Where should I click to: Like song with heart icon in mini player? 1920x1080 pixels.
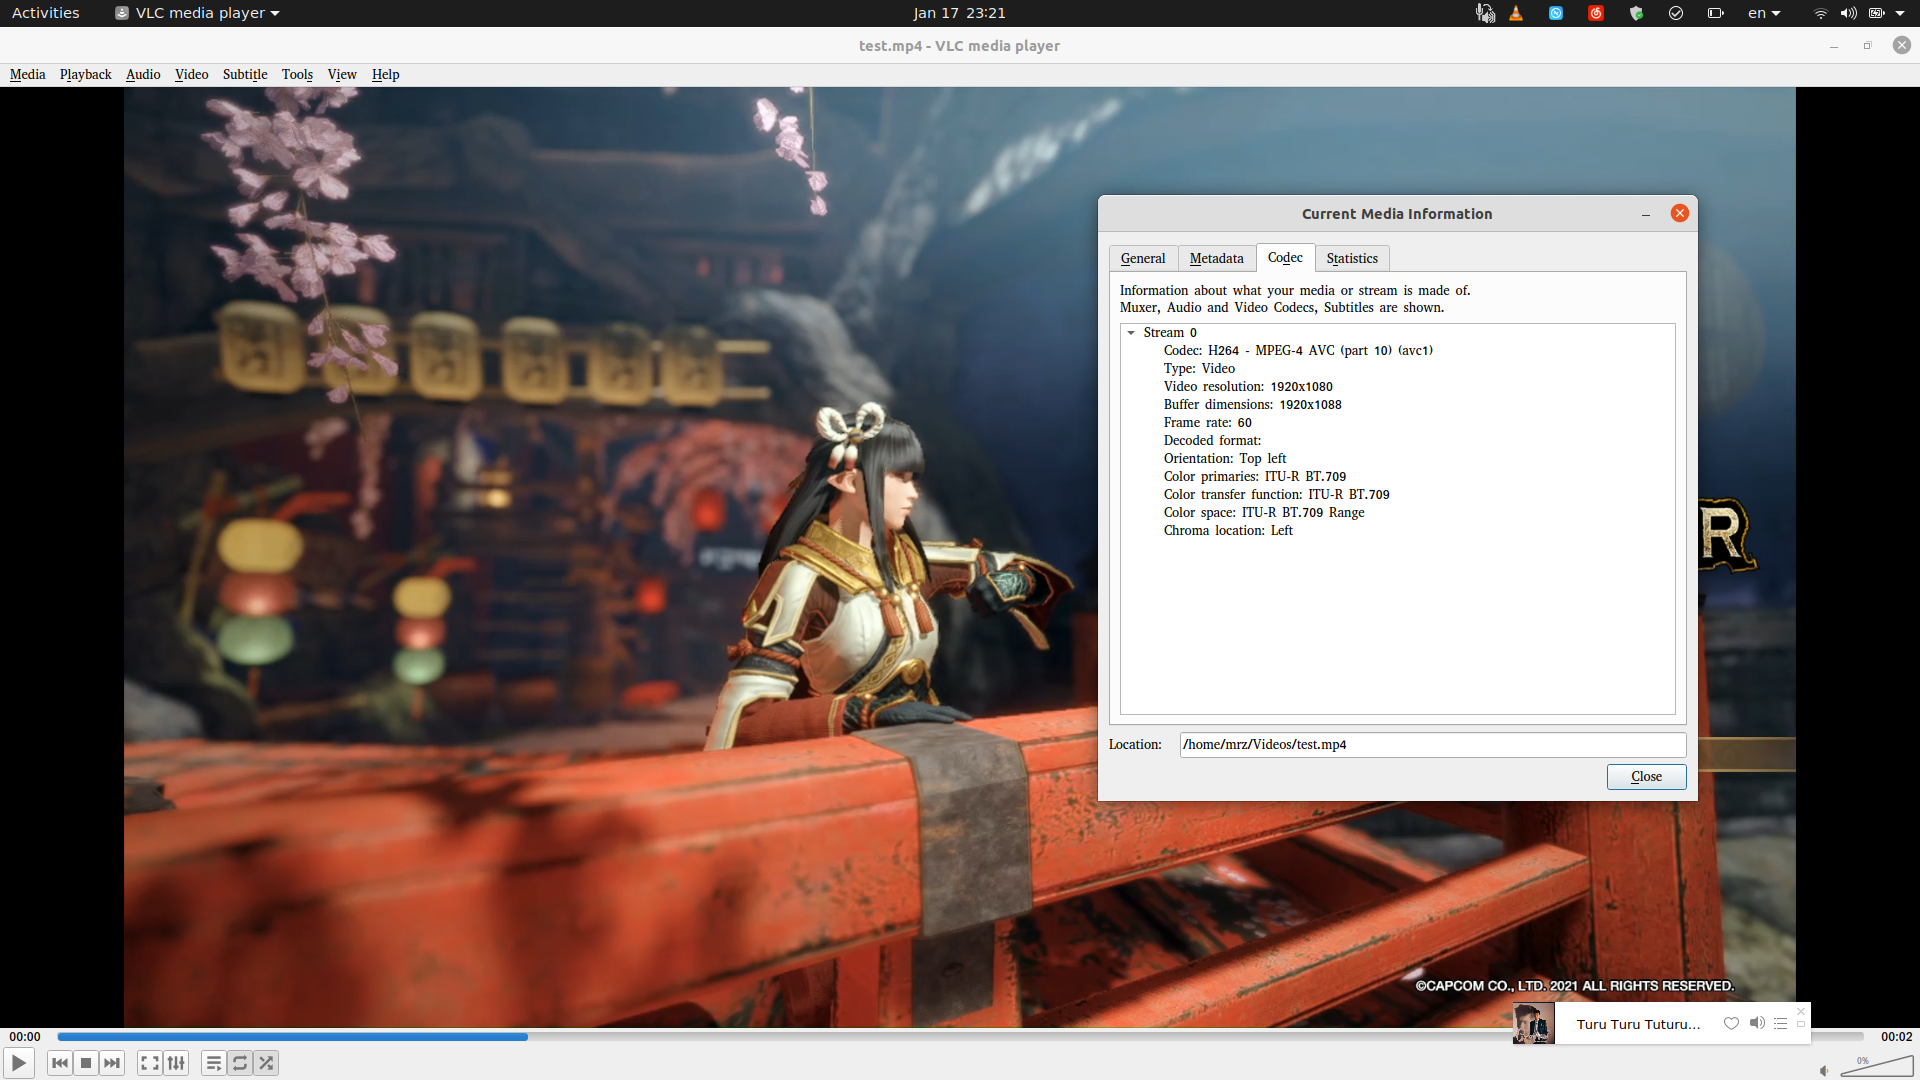[1731, 1023]
